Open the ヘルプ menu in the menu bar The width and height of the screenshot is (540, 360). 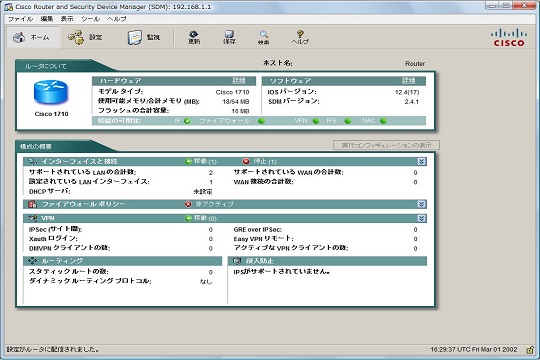pos(117,19)
